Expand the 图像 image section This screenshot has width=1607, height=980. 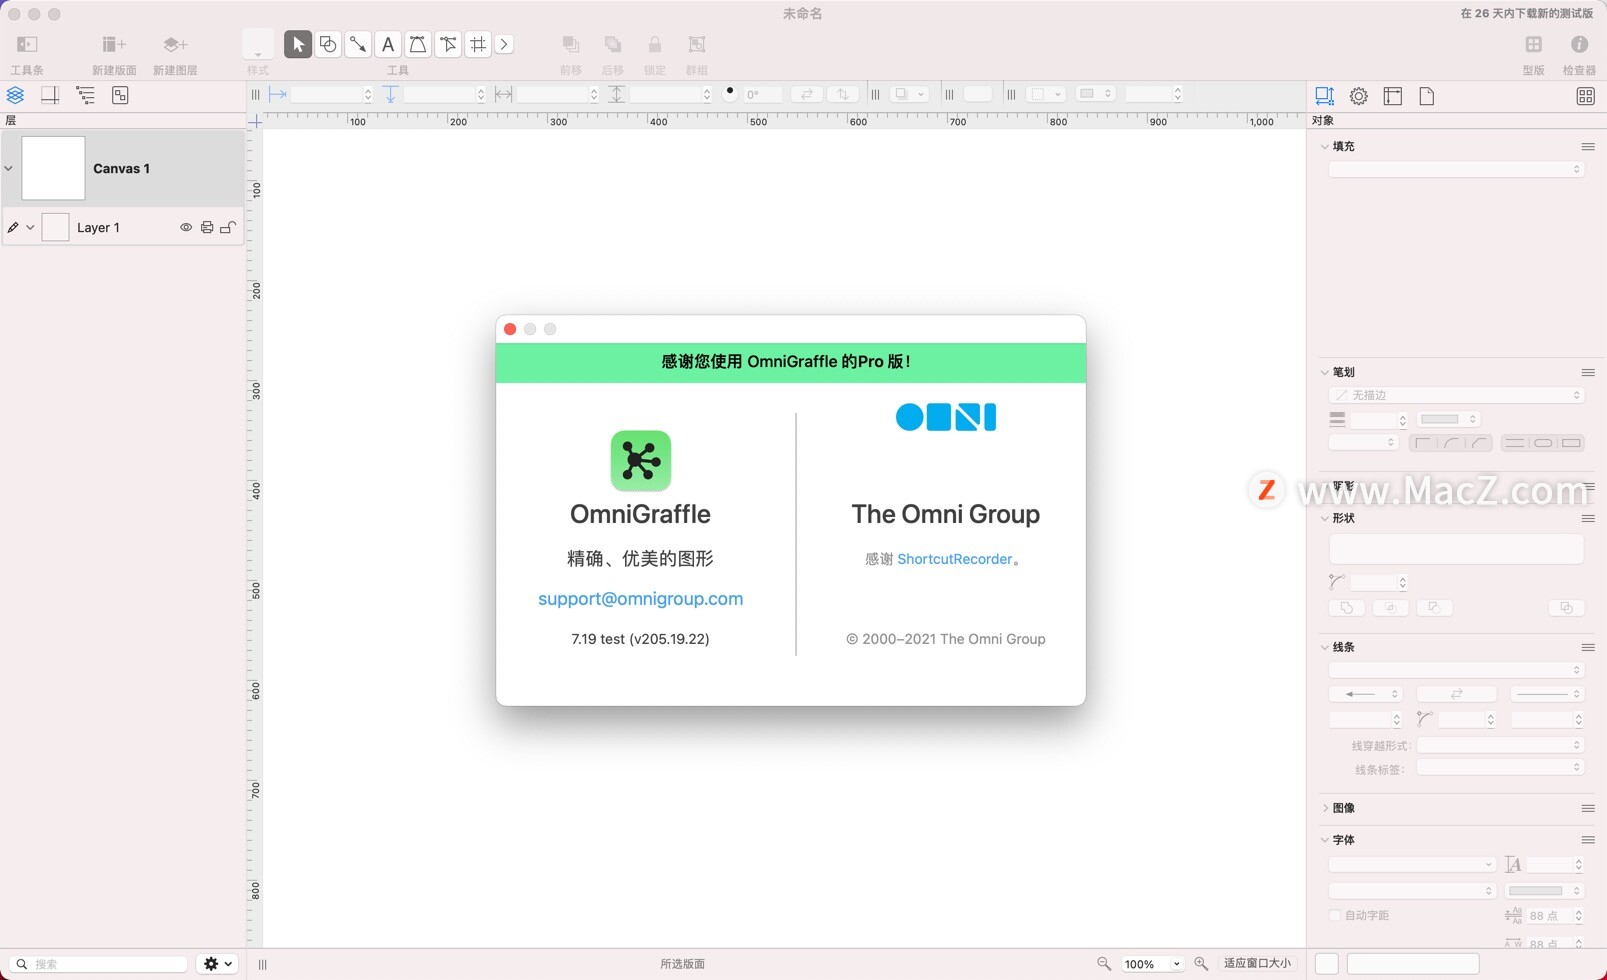click(x=1325, y=808)
